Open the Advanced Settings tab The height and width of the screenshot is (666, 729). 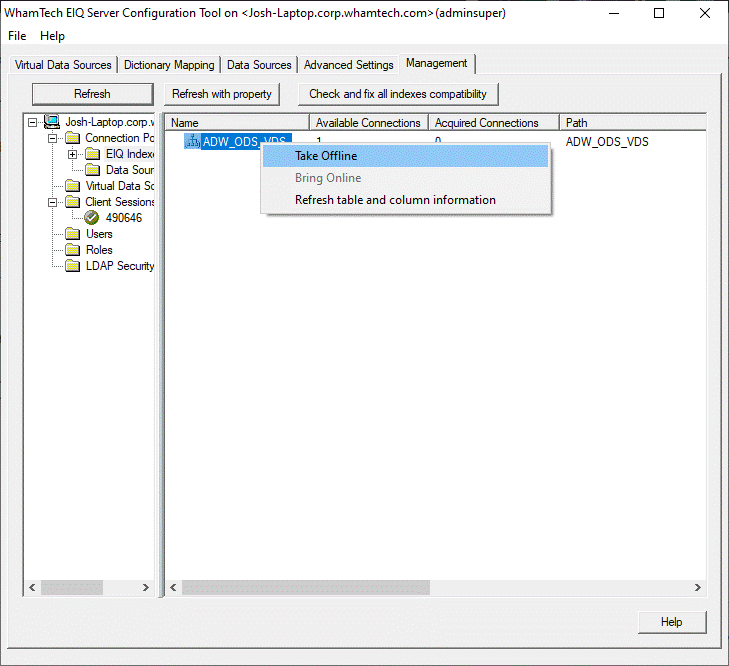(348, 65)
